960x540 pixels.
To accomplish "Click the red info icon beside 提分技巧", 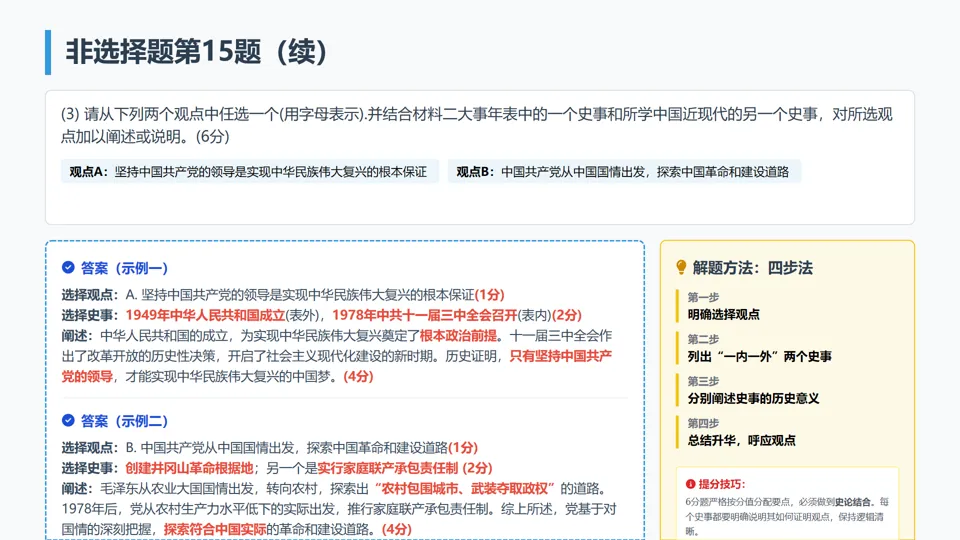I will (691, 484).
